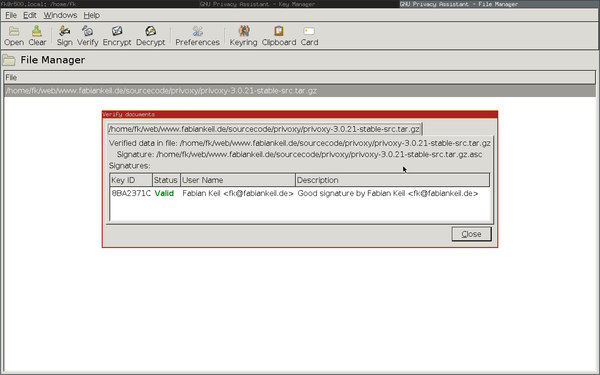Click Fabian Keil user name cell
The height and width of the screenshot is (375, 600).
(238, 193)
